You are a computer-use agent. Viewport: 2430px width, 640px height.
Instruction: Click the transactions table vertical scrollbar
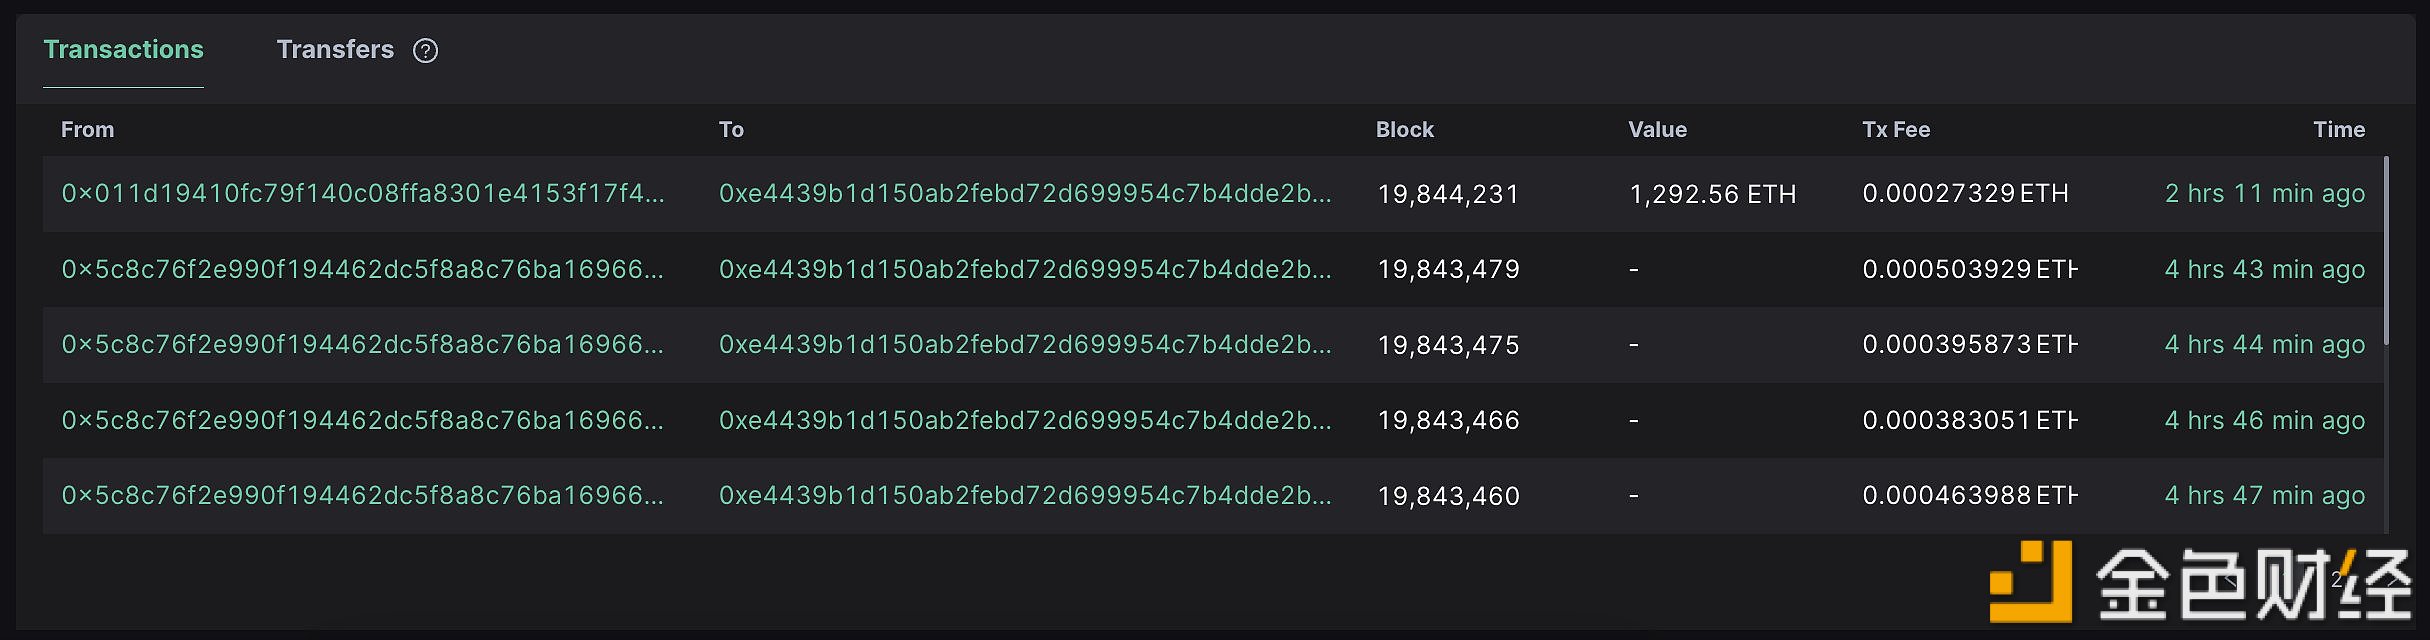coord(2386,250)
